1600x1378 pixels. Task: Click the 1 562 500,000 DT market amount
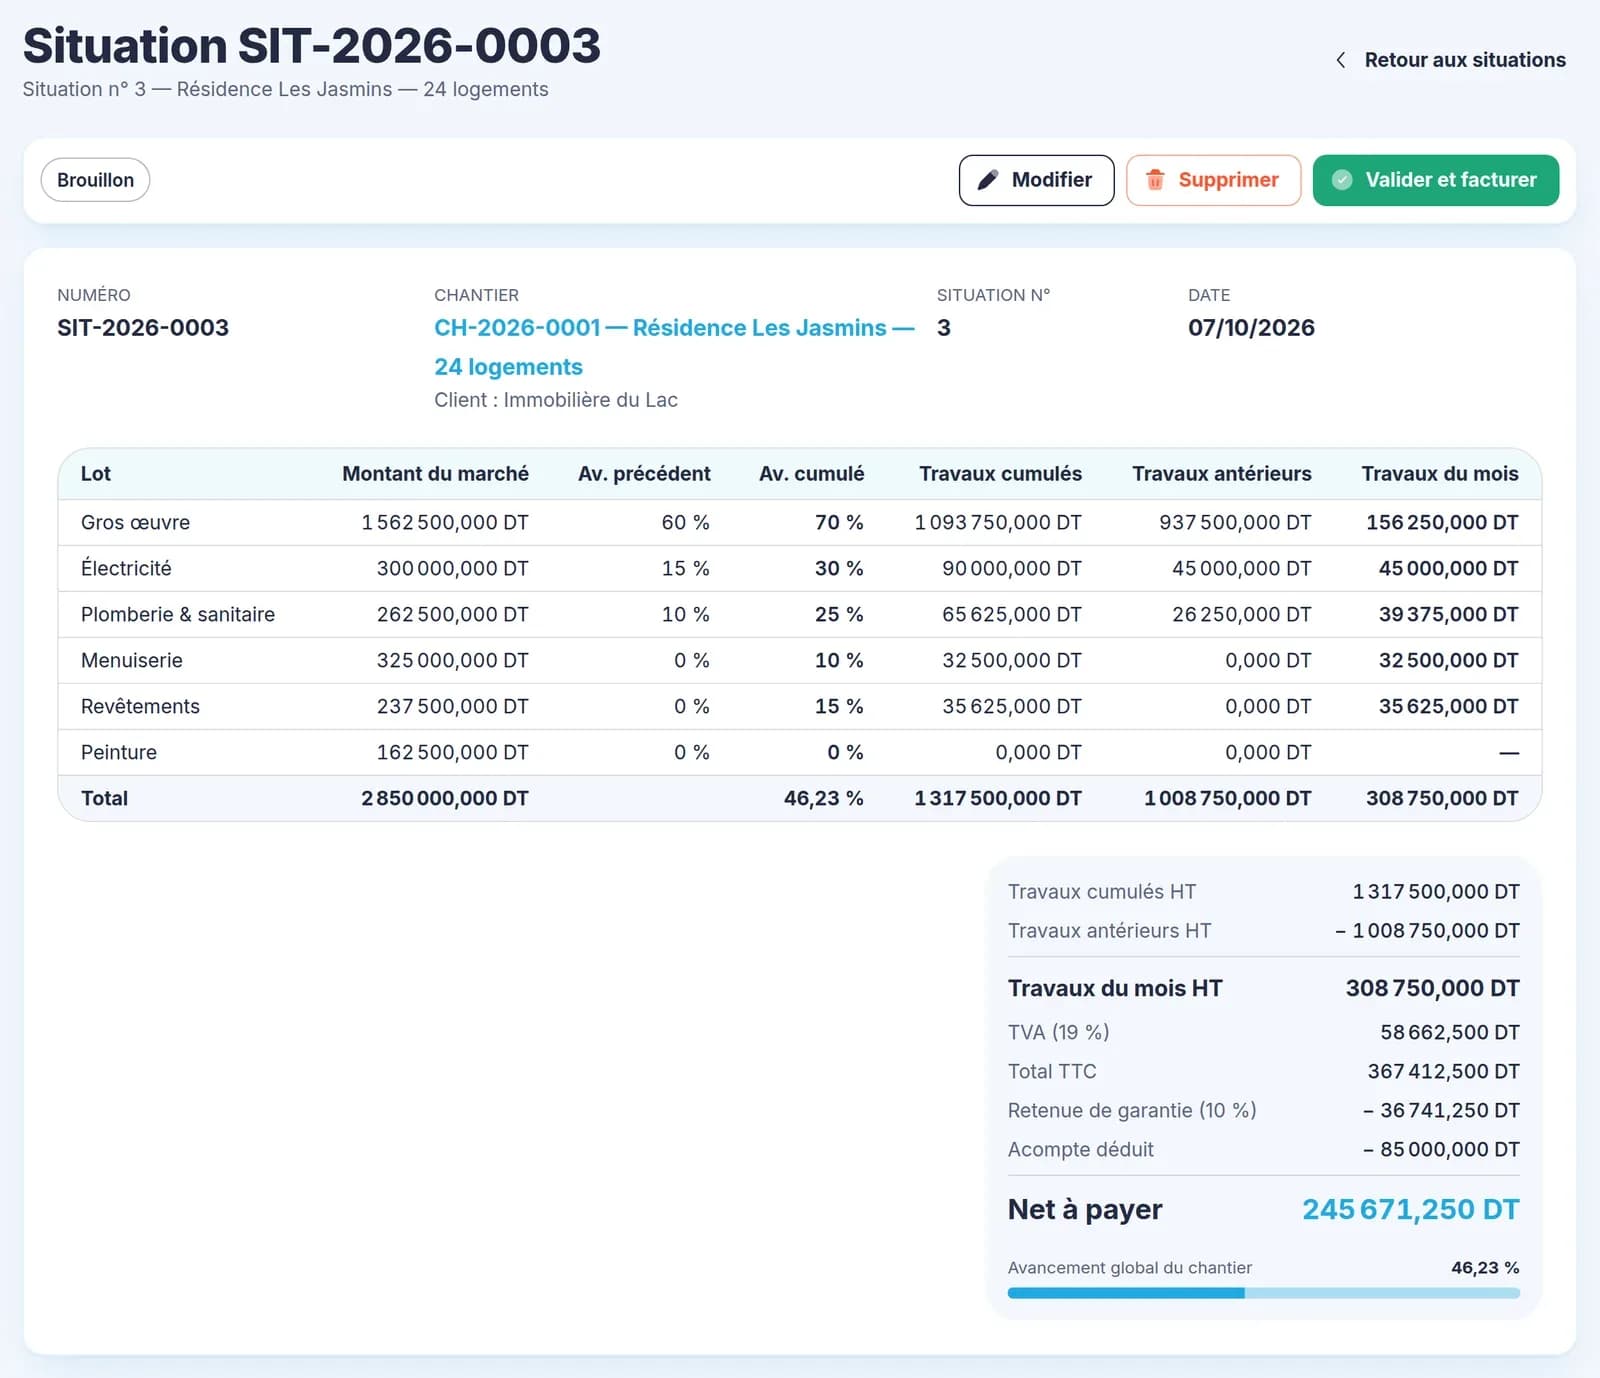[445, 522]
